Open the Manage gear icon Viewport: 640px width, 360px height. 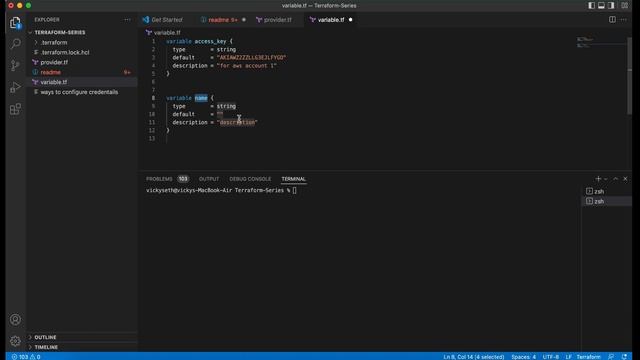pos(16,341)
